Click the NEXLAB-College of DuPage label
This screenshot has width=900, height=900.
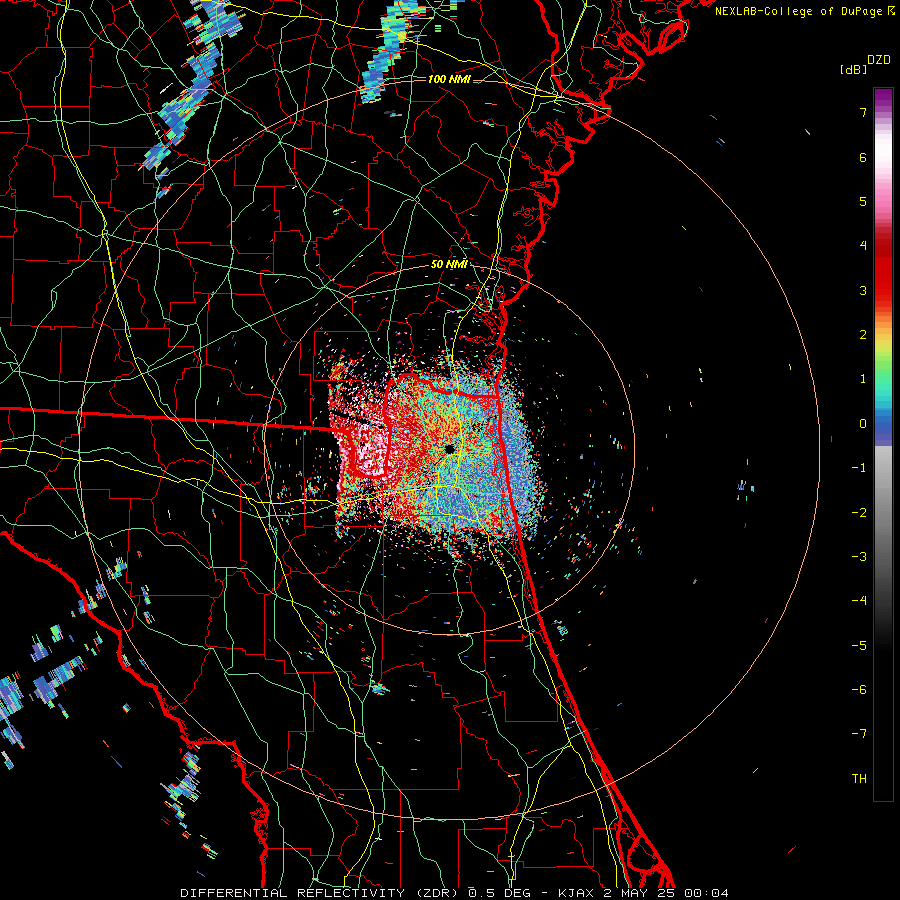[x=805, y=11]
